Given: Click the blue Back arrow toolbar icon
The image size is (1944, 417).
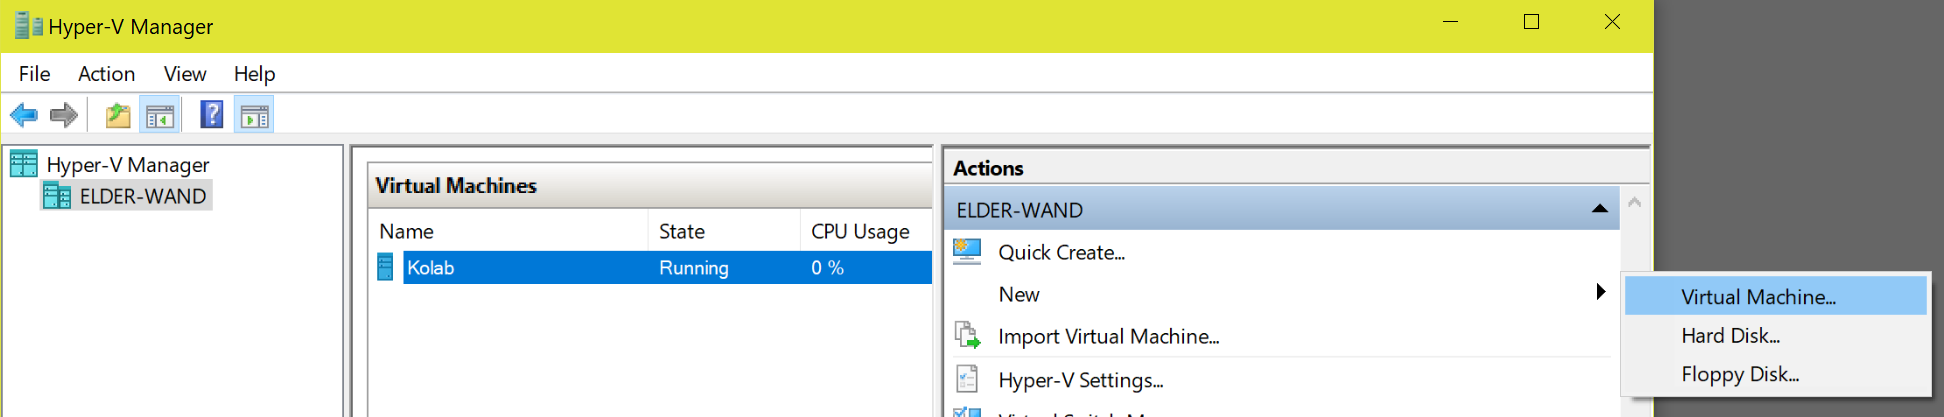Looking at the screenshot, I should pyautogui.click(x=24, y=116).
